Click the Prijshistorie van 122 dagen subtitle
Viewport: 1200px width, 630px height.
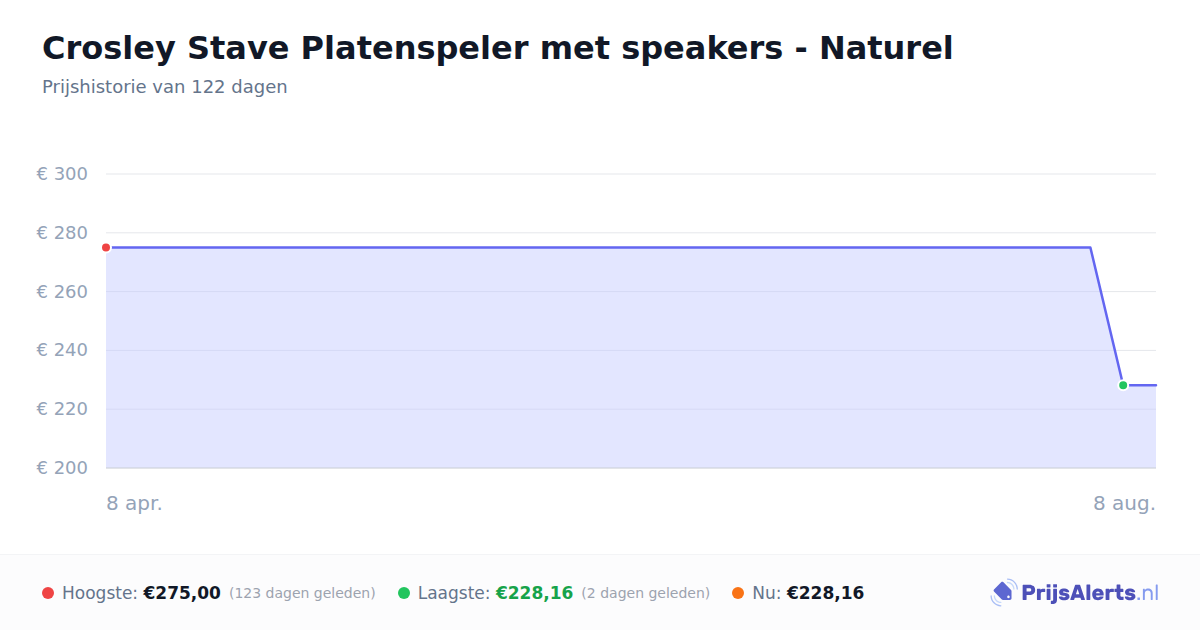(165, 87)
